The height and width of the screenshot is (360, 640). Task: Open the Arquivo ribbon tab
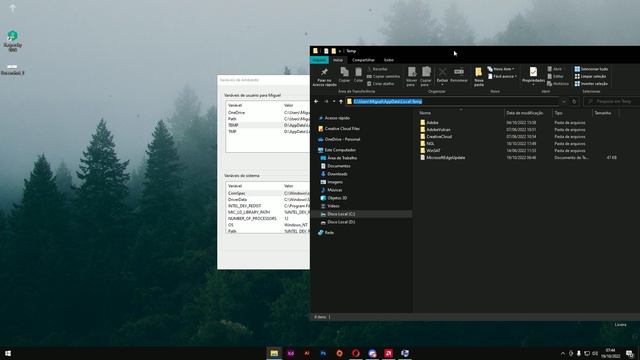tap(319, 60)
